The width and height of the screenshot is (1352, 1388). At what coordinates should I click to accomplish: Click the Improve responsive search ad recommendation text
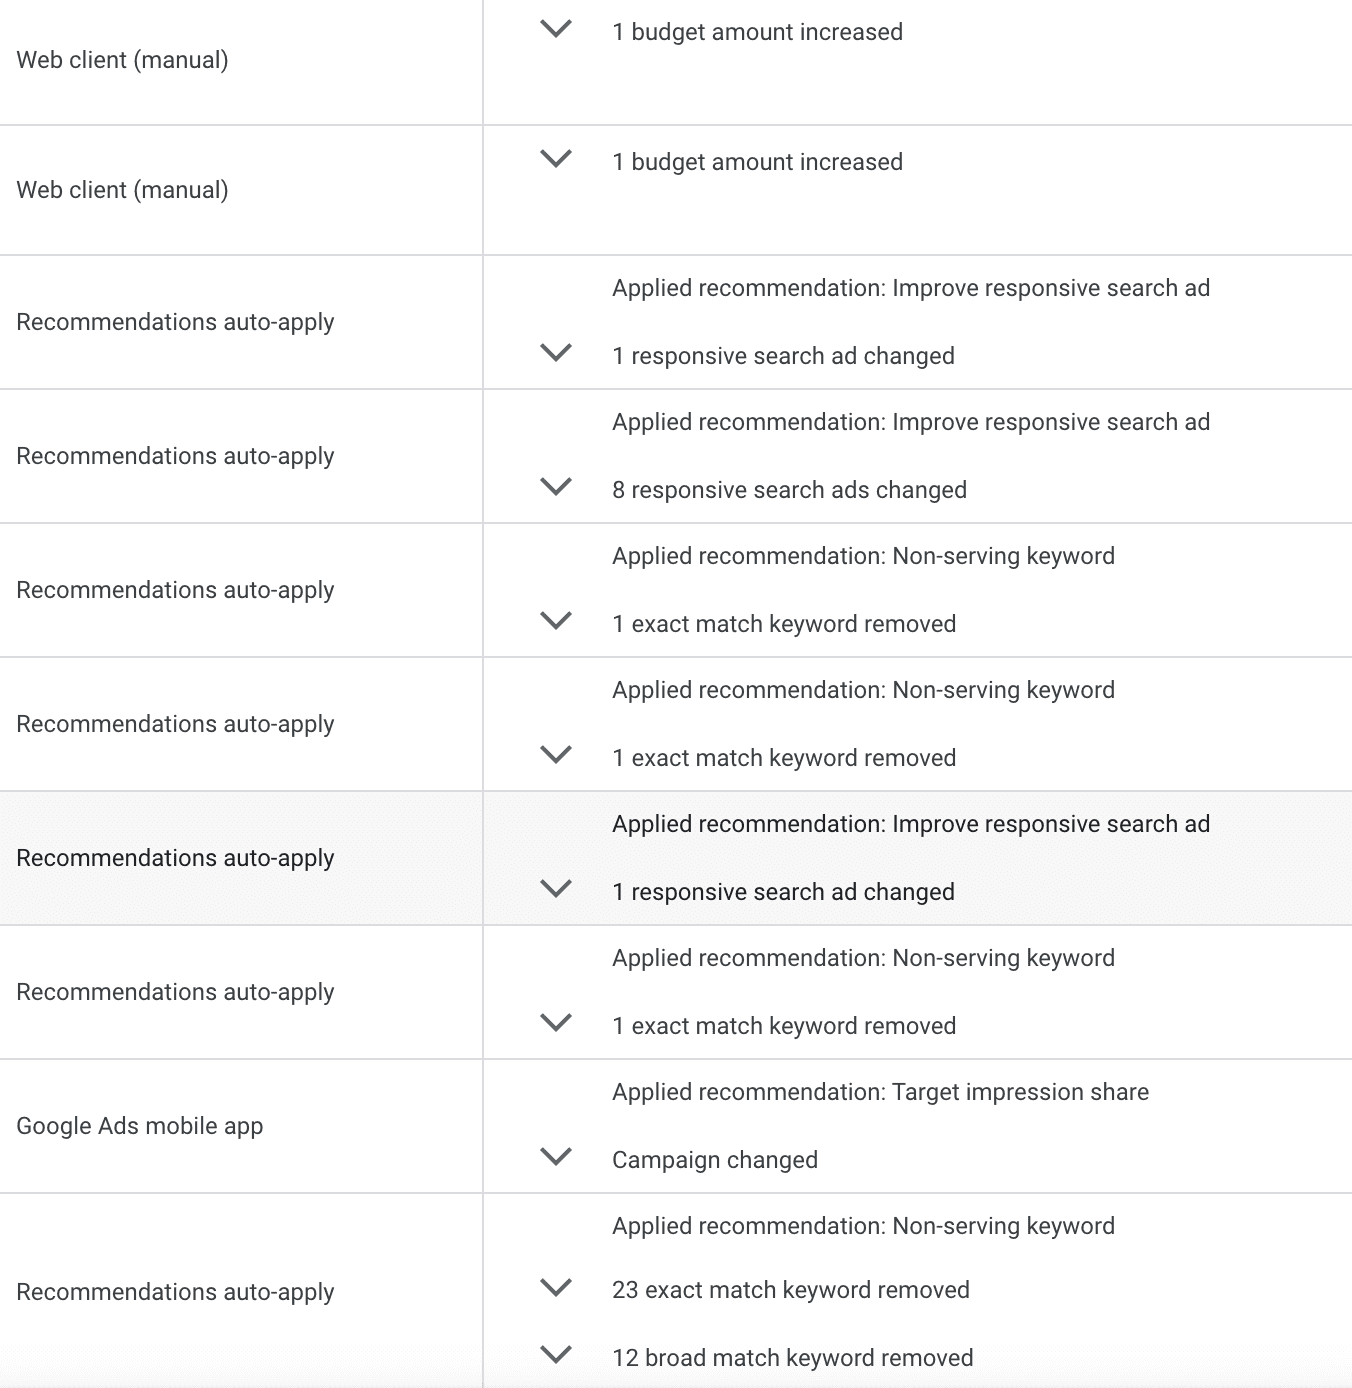point(910,287)
